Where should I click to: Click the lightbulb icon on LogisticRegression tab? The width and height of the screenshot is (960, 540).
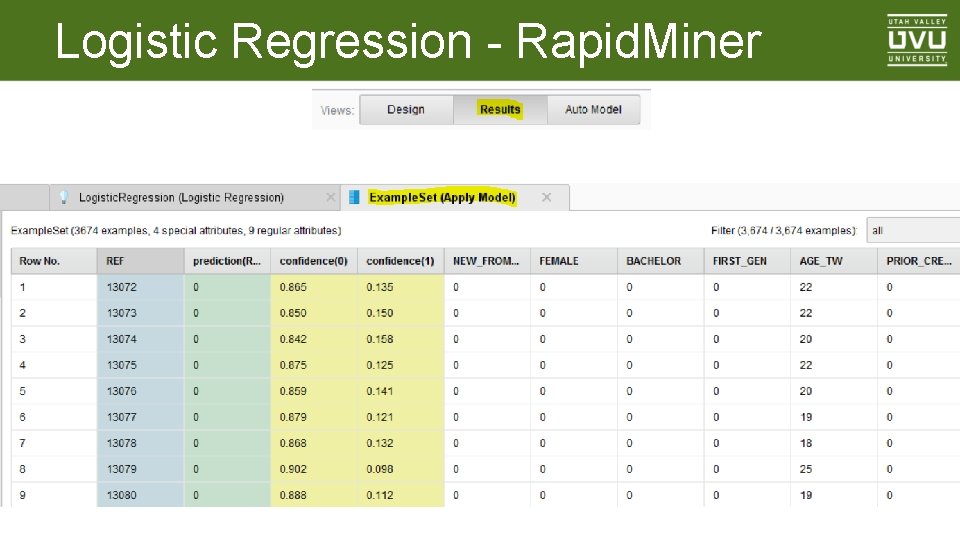(x=64, y=197)
